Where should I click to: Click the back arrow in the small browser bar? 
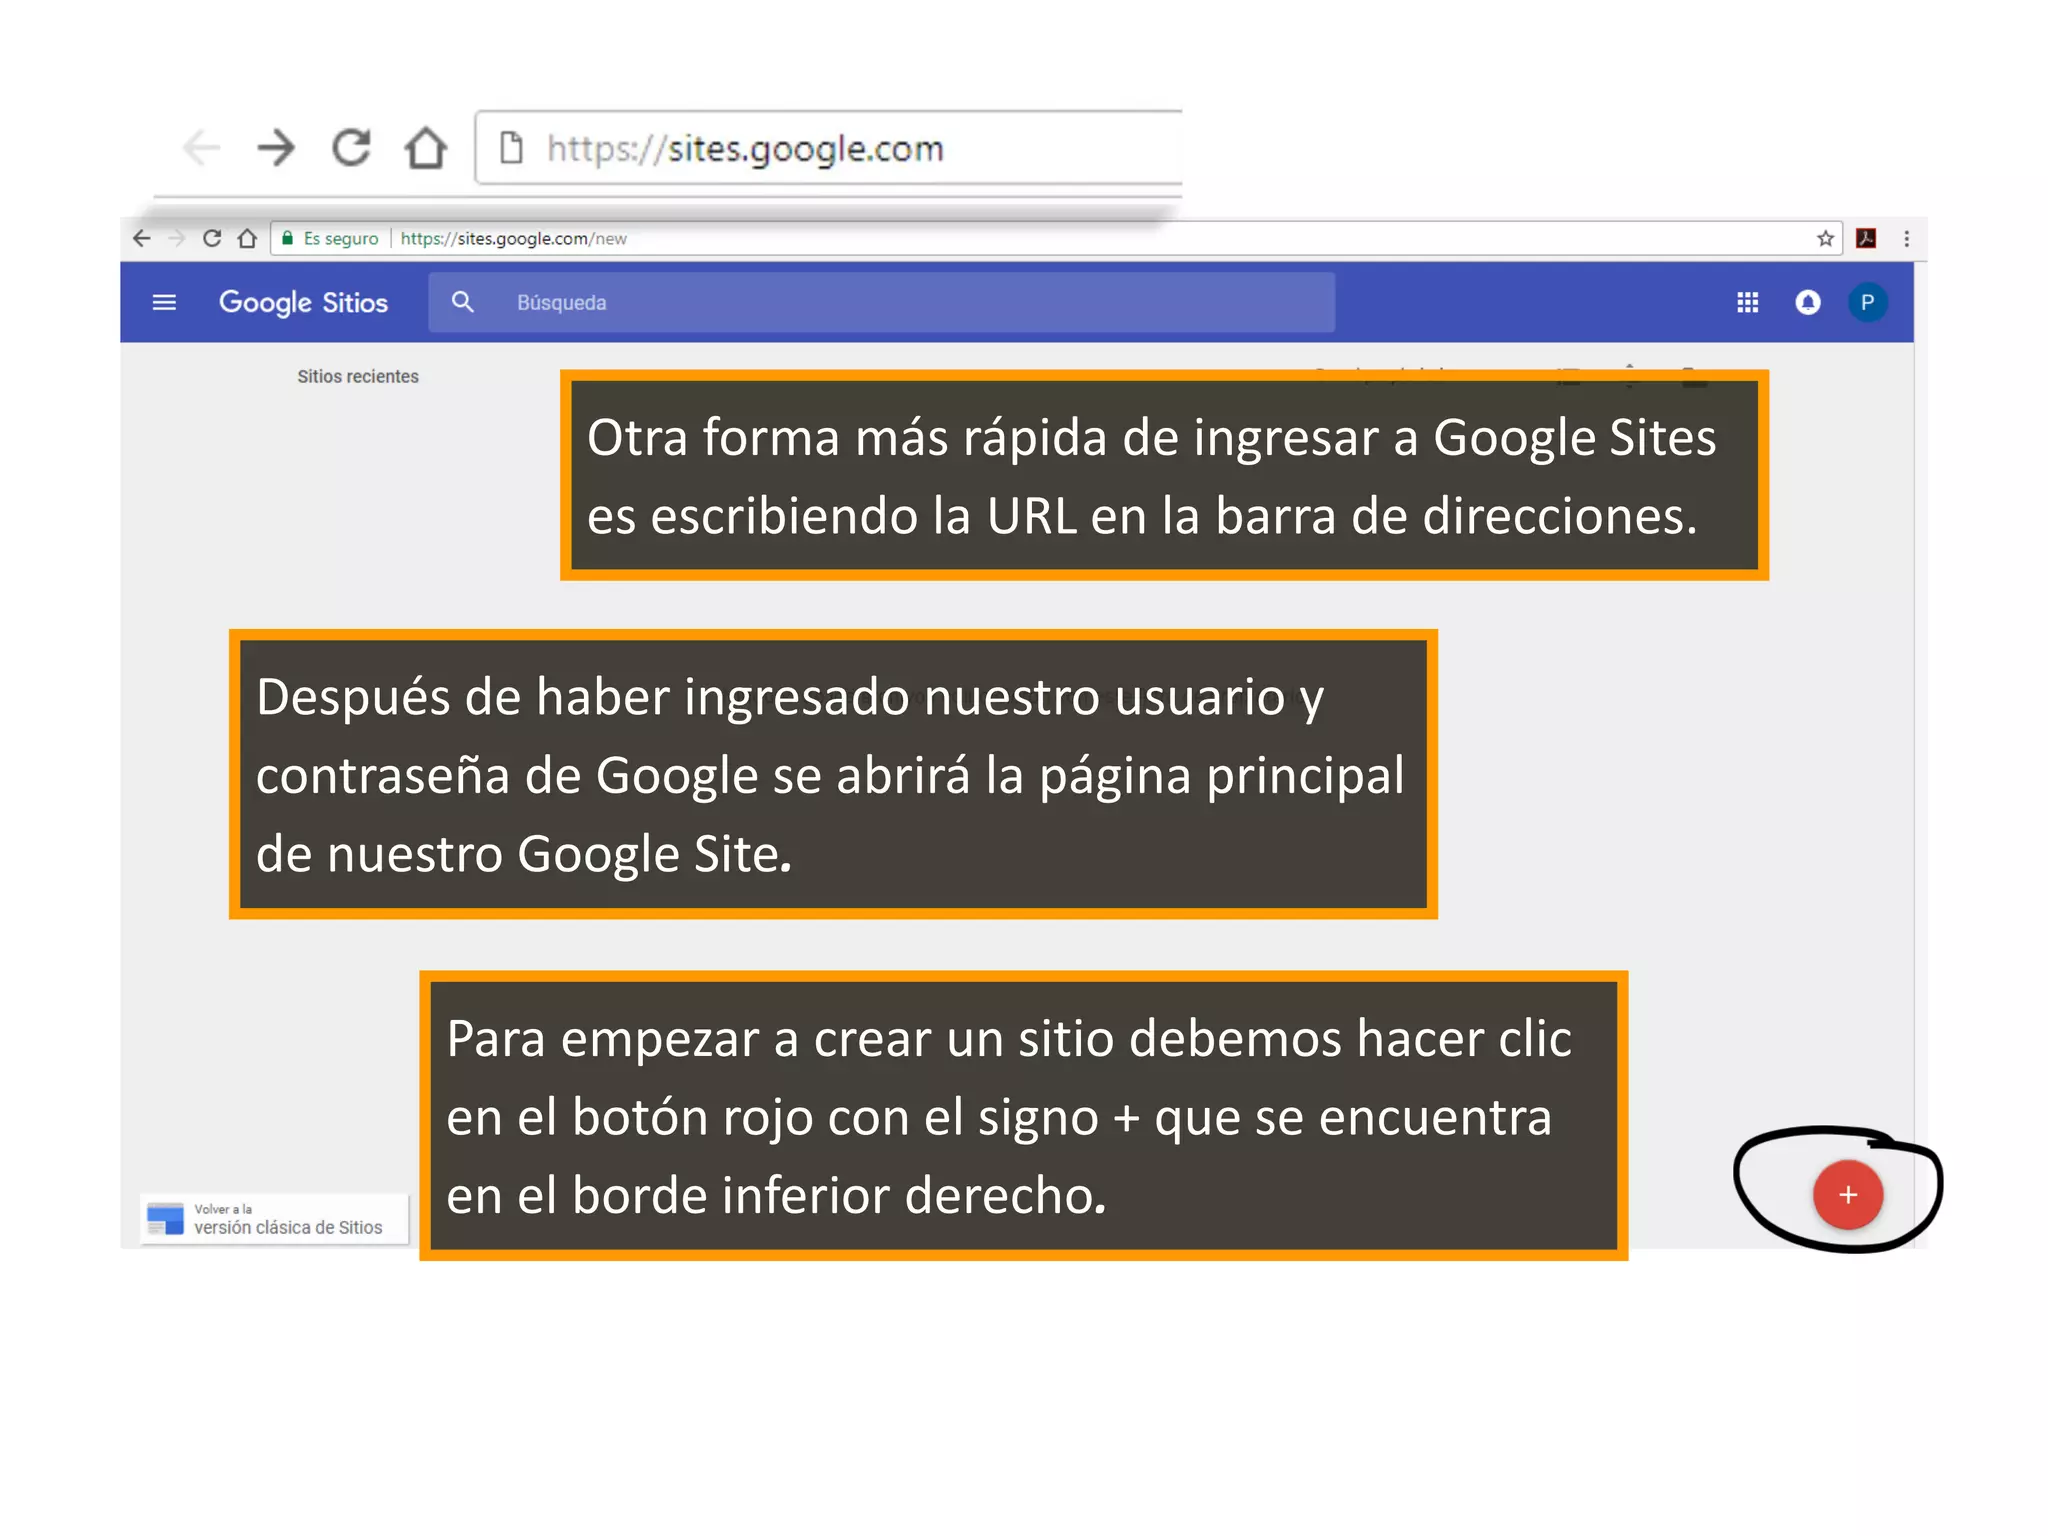(x=142, y=238)
